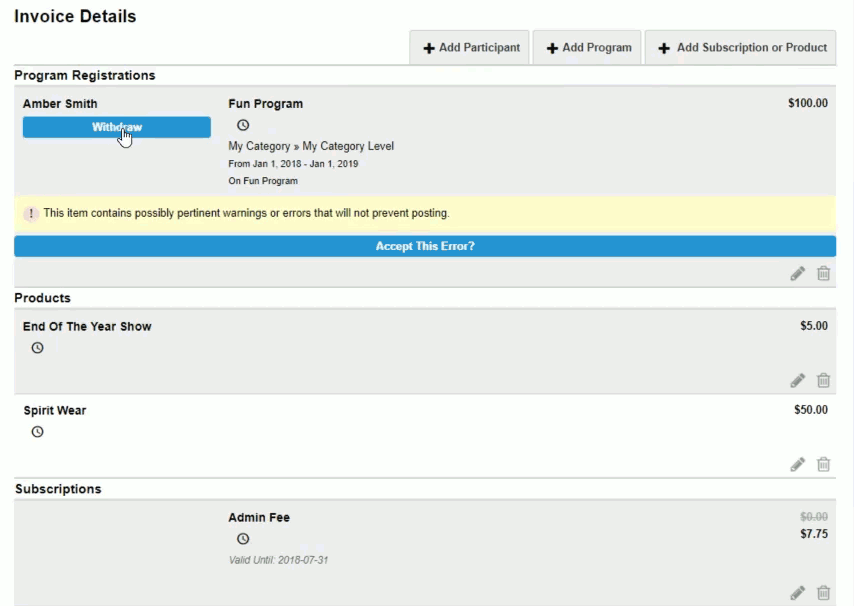This screenshot has width=854, height=606.
Task: Click the clock icon under Spirit Wear
Action: (x=37, y=431)
